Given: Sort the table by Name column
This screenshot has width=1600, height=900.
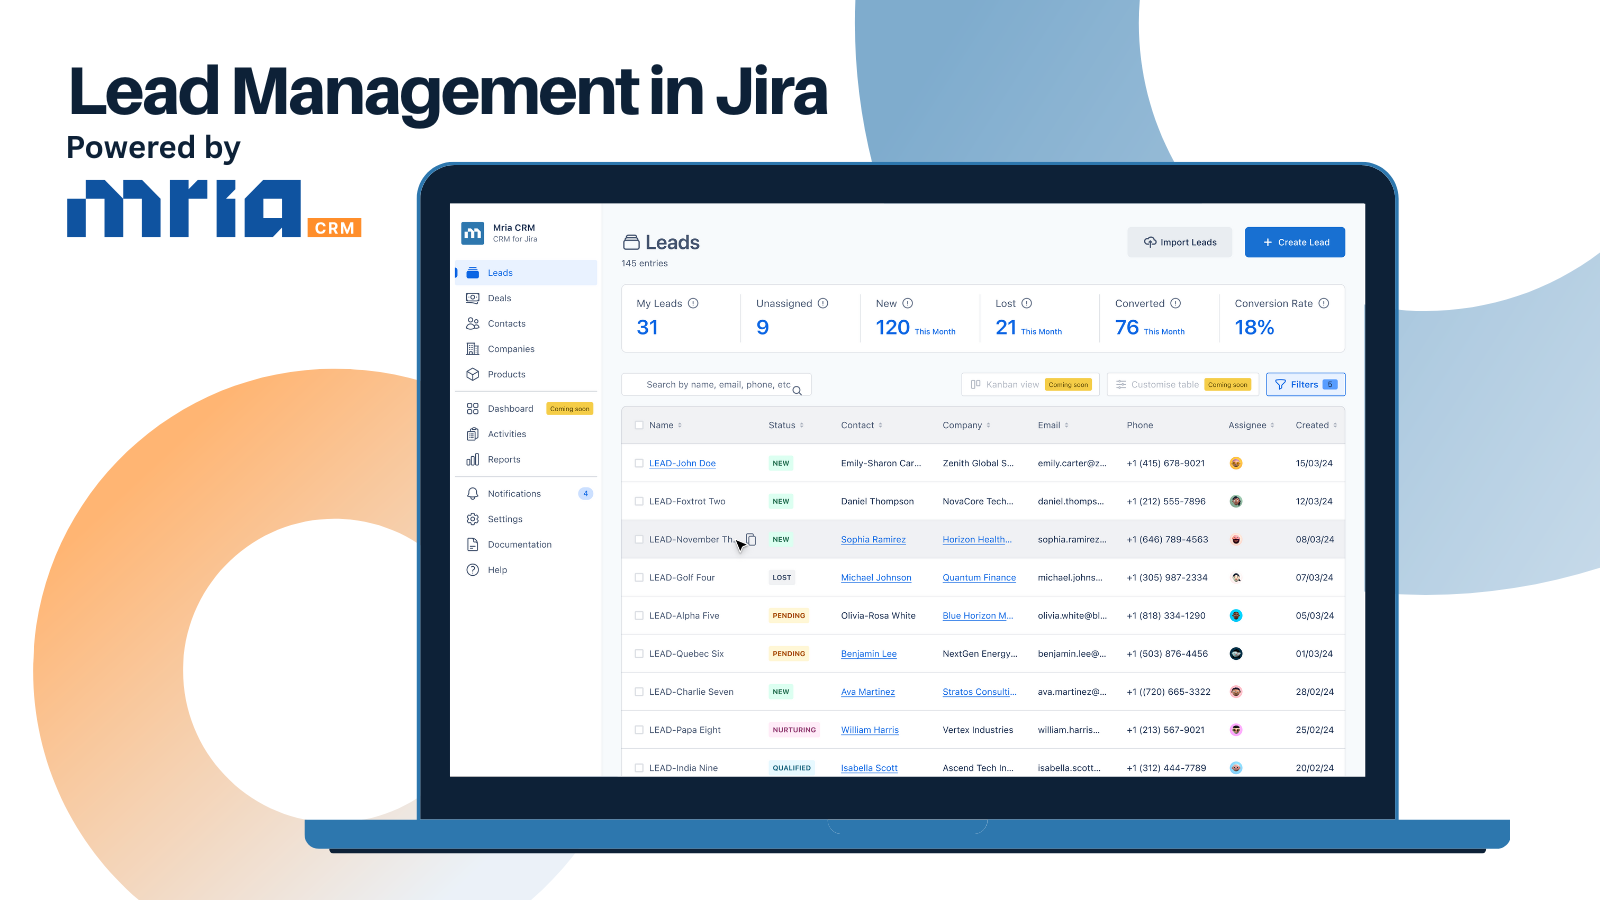Looking at the screenshot, I should (665, 425).
